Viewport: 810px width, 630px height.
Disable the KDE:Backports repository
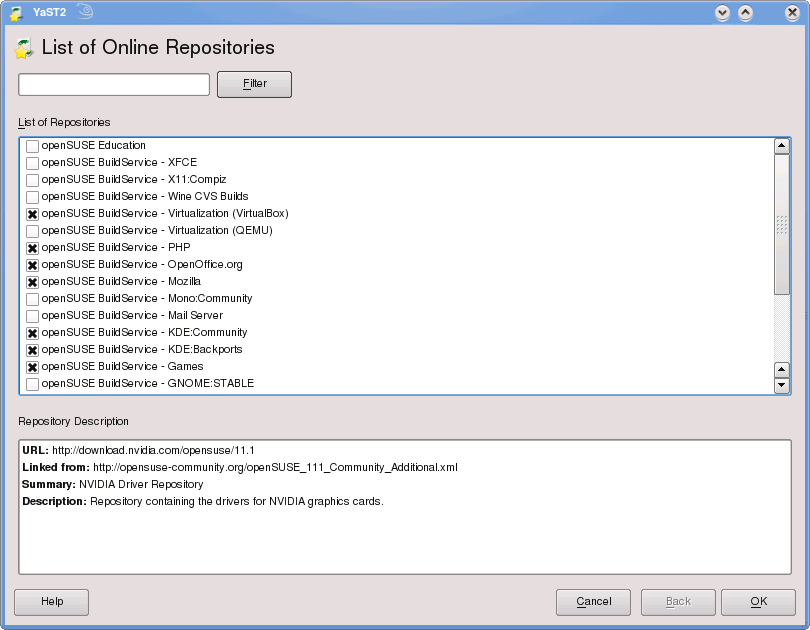click(x=32, y=350)
